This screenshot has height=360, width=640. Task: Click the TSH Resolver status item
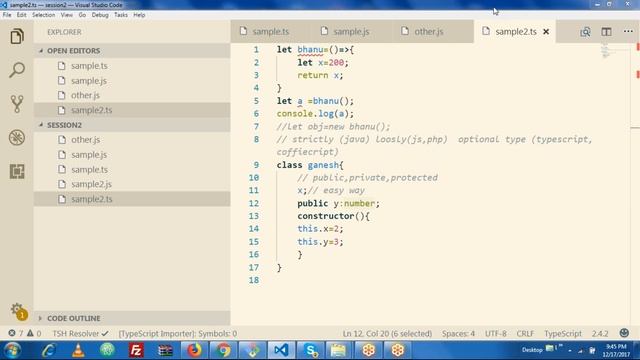pos(80,333)
